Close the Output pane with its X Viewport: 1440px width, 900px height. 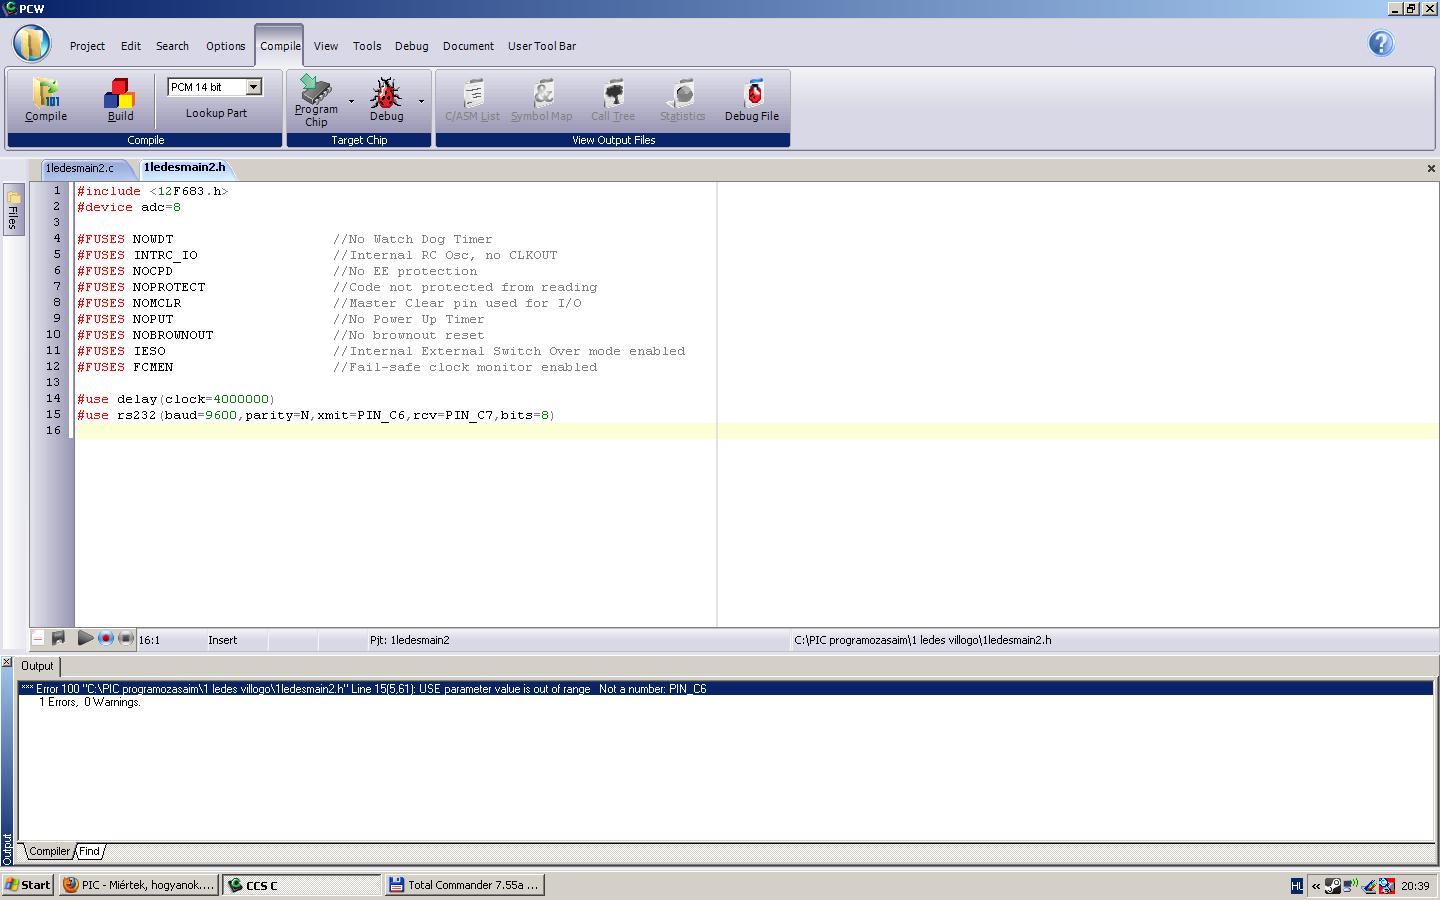7,664
